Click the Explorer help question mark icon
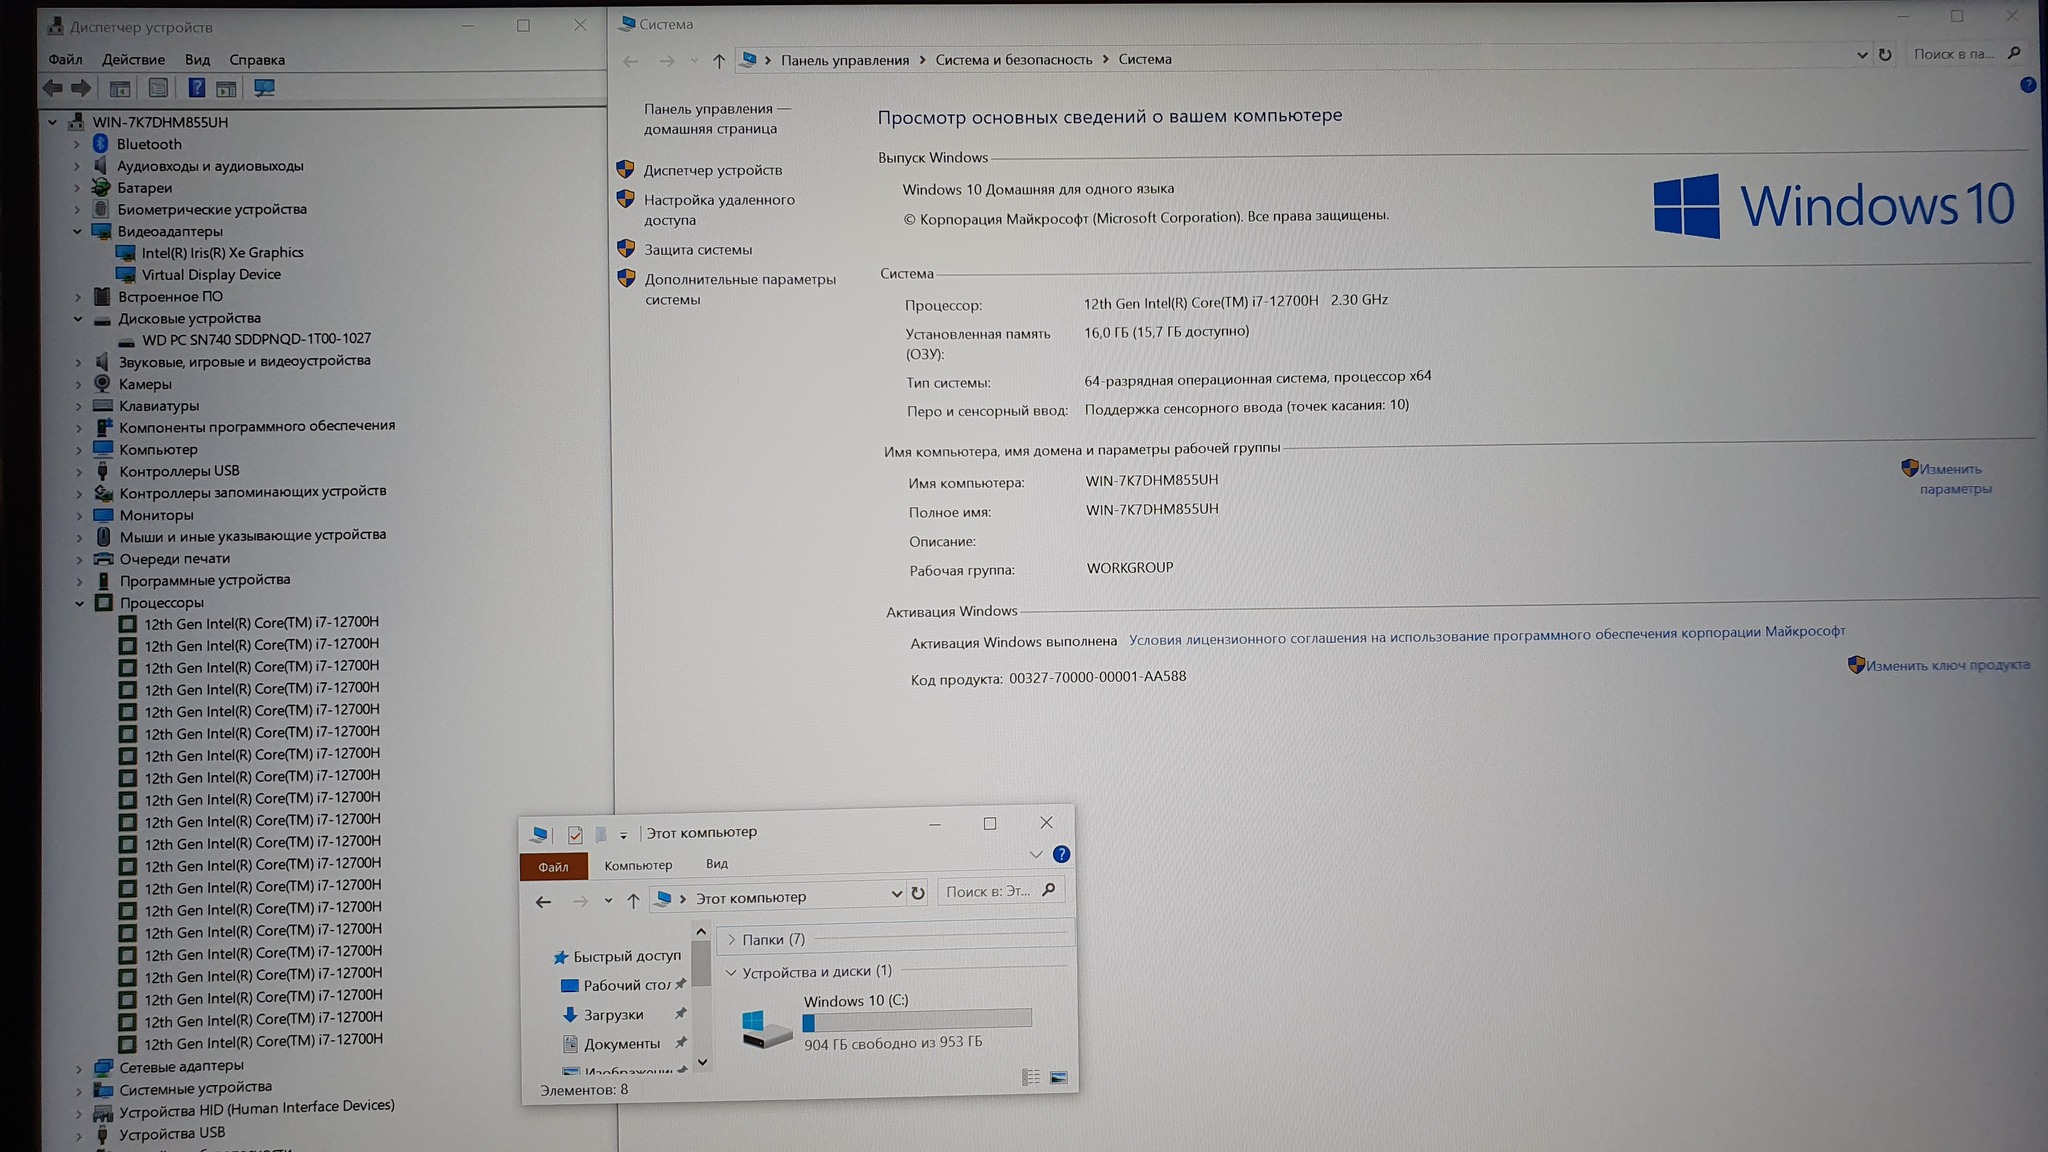The height and width of the screenshot is (1152, 2048). tap(1062, 854)
